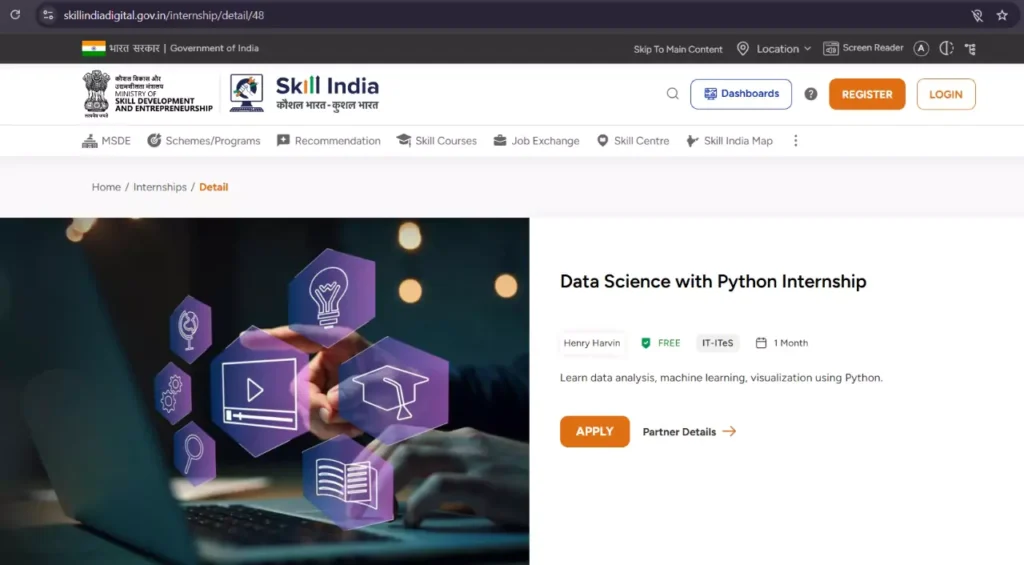
Task: Open the sitemap icon in top bar
Action: 970,49
